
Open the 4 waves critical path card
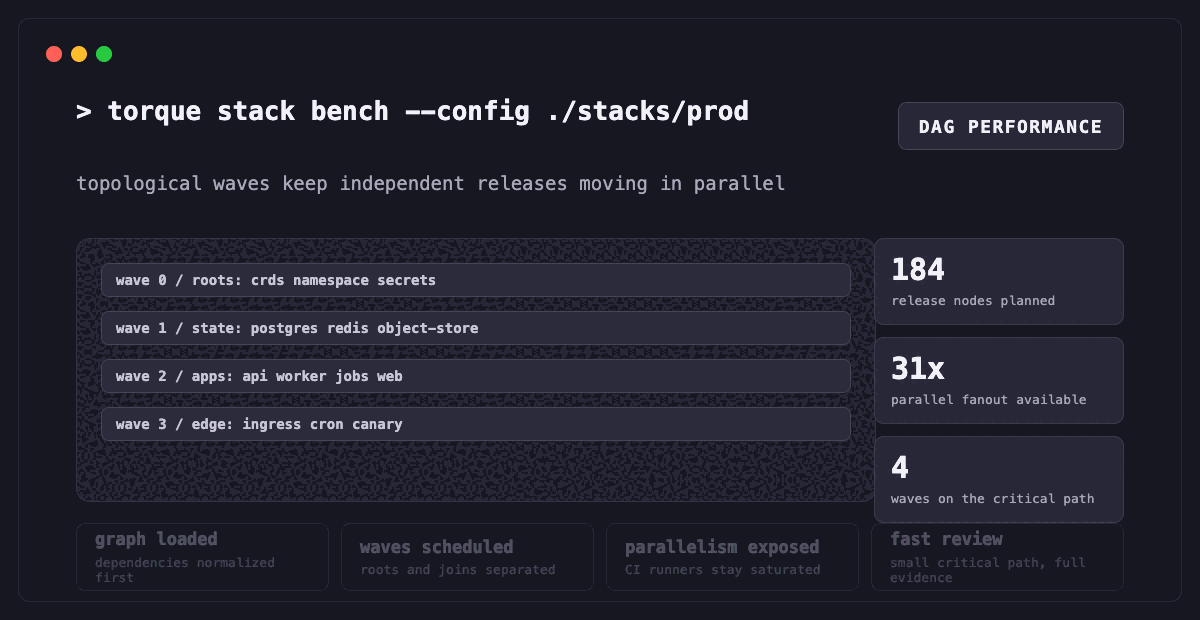(x=999, y=479)
